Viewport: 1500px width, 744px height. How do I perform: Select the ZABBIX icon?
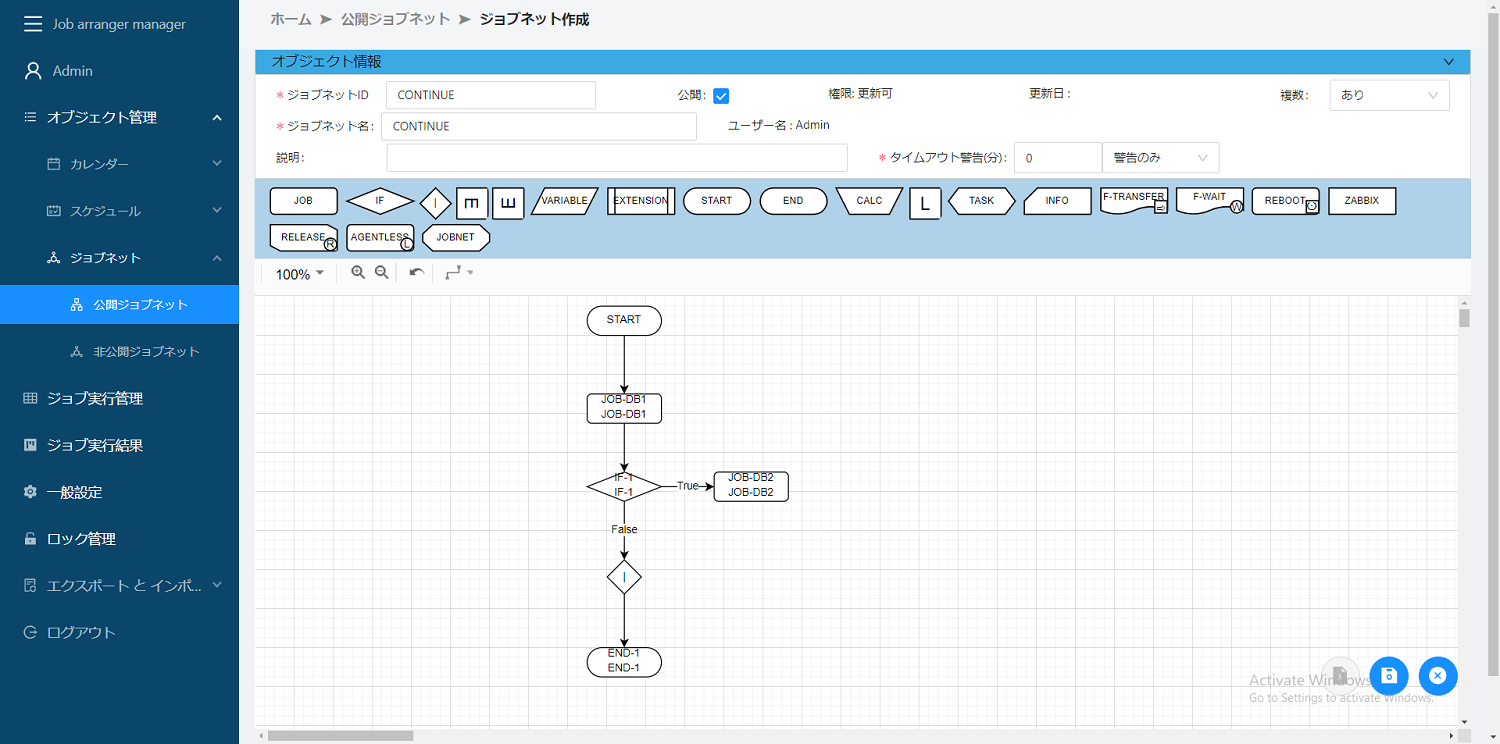click(x=1361, y=201)
